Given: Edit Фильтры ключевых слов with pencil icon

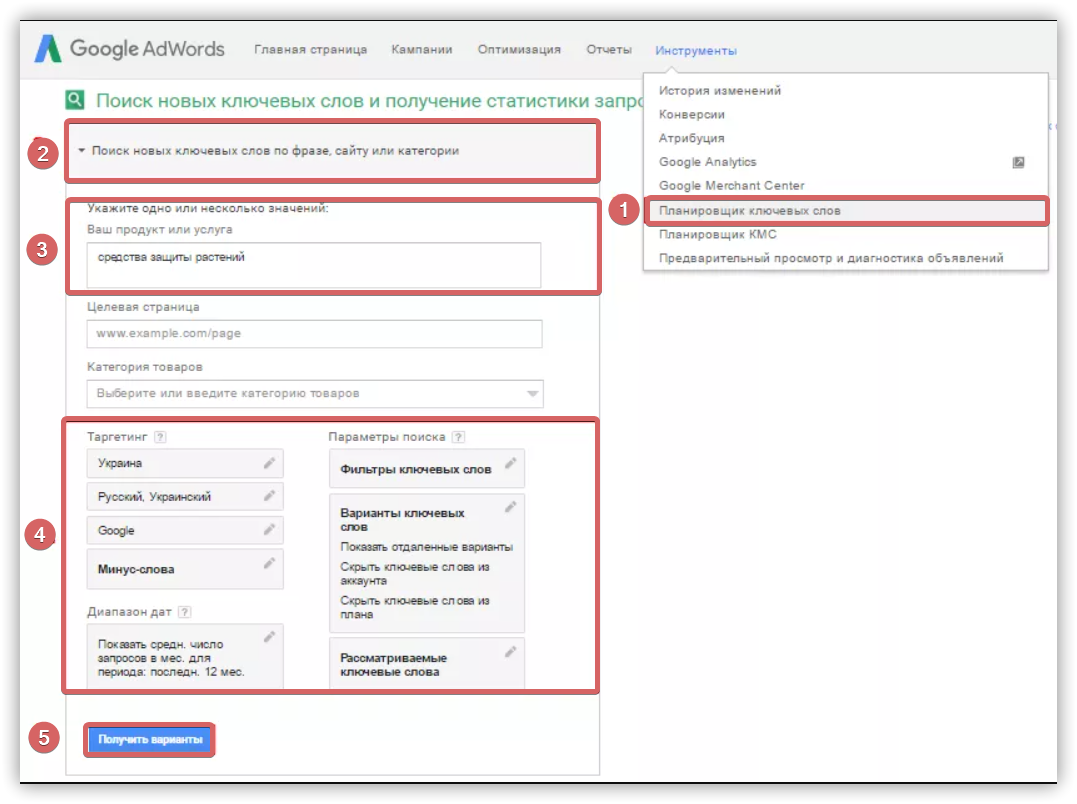Looking at the screenshot, I should [x=510, y=463].
